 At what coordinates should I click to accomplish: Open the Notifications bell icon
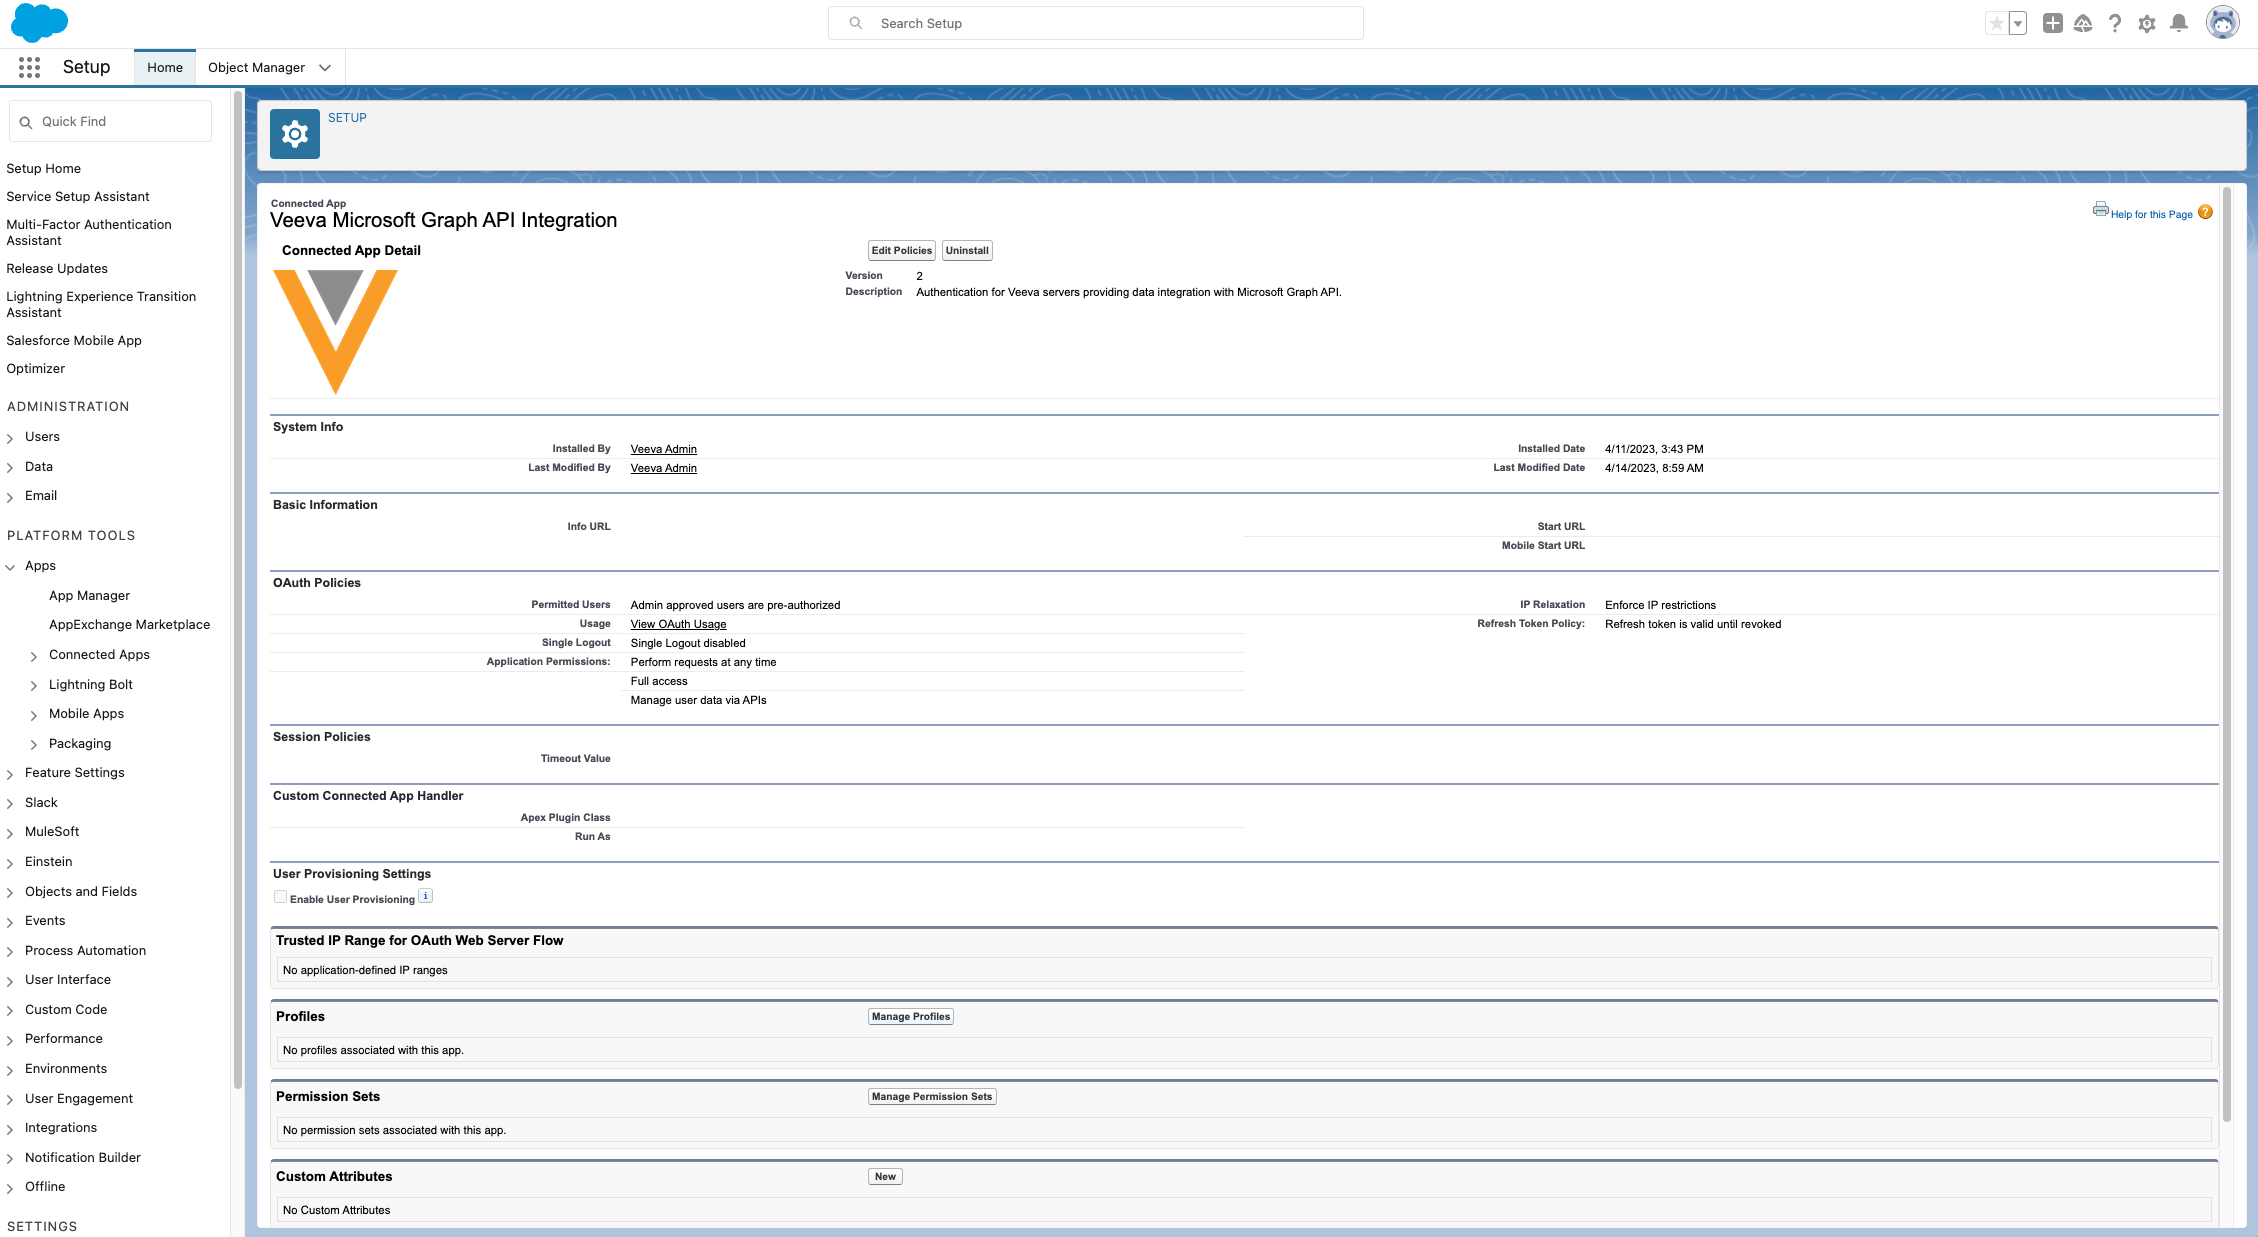pos(2179,23)
